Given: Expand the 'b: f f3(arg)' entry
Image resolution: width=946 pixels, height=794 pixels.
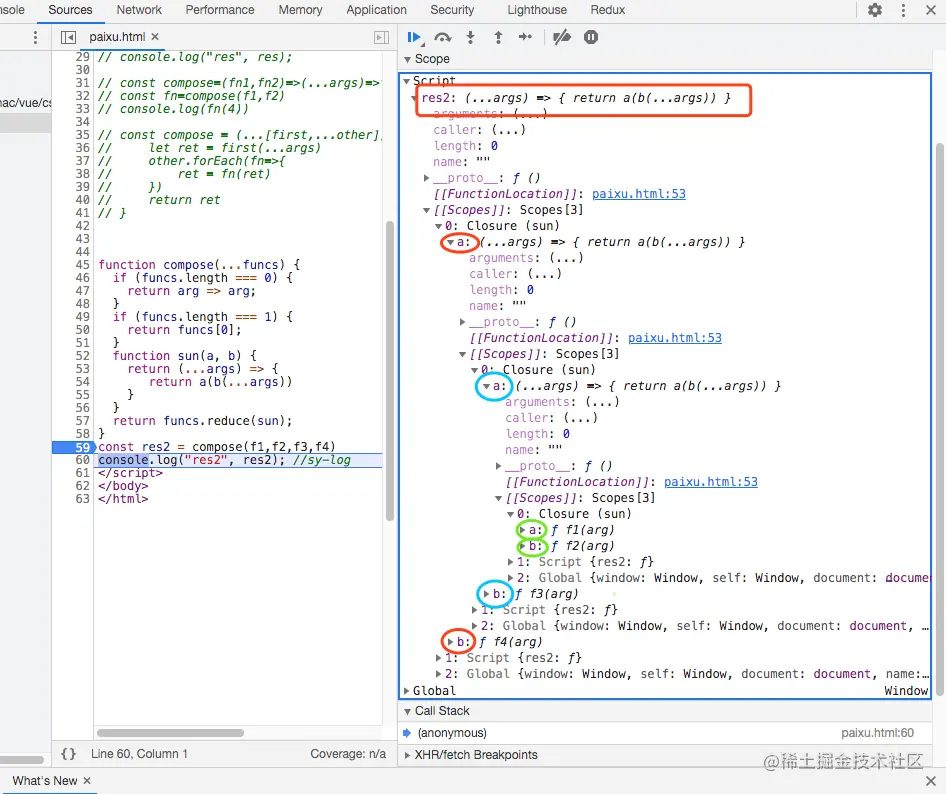Looking at the screenshot, I should (x=486, y=594).
